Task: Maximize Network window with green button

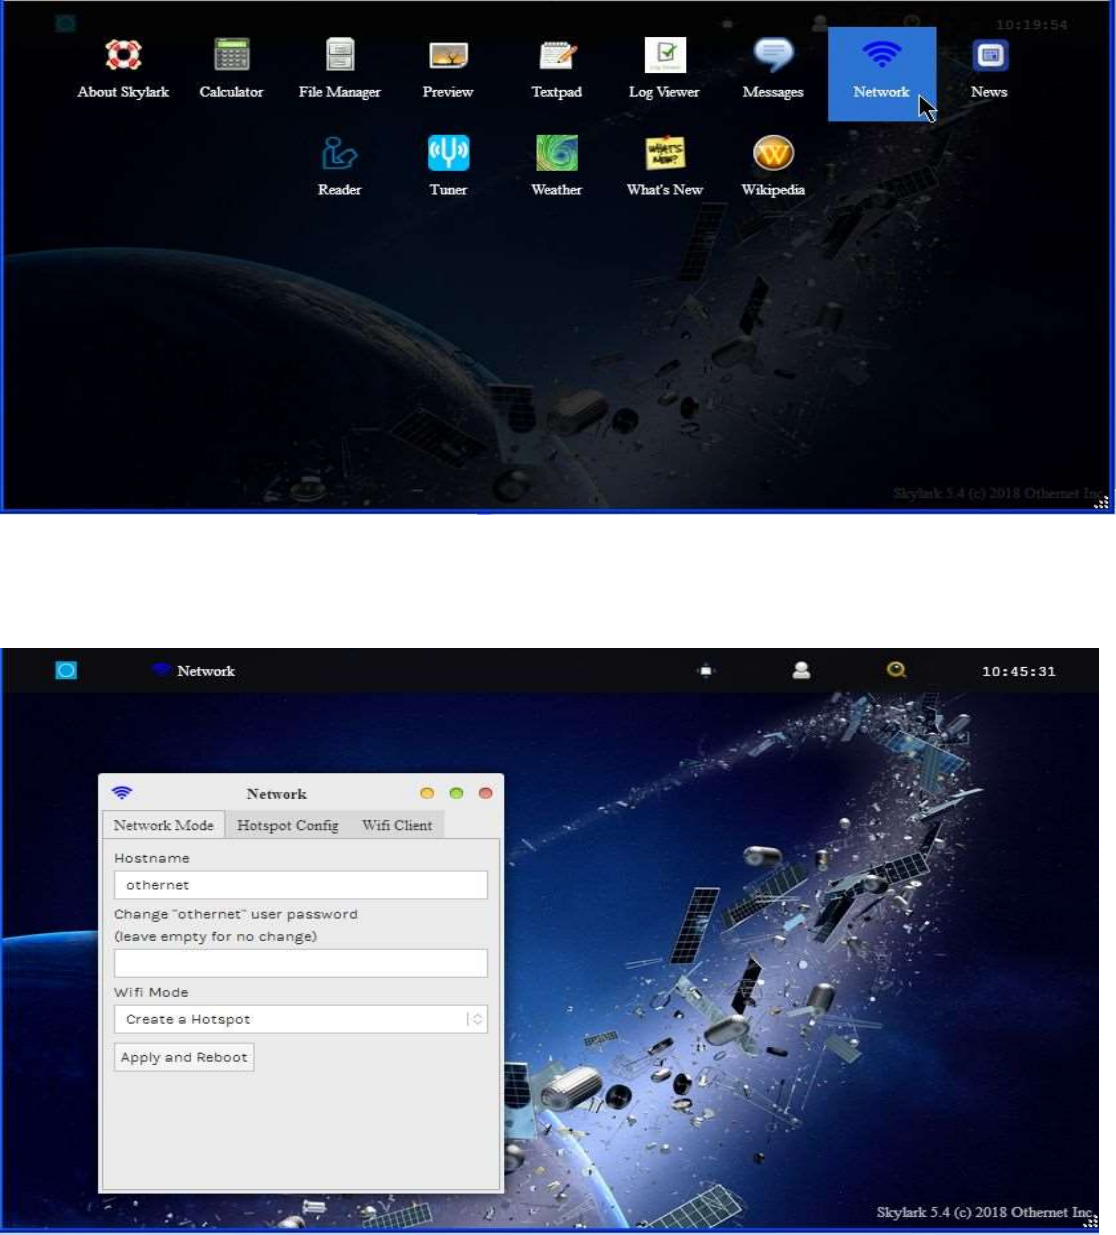Action: pos(456,793)
